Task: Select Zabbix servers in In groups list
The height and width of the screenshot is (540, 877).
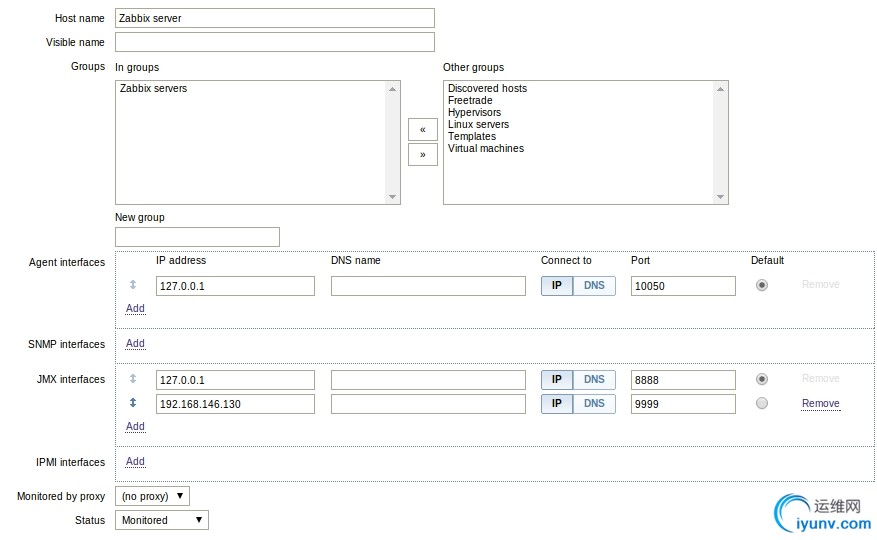Action: [153, 88]
